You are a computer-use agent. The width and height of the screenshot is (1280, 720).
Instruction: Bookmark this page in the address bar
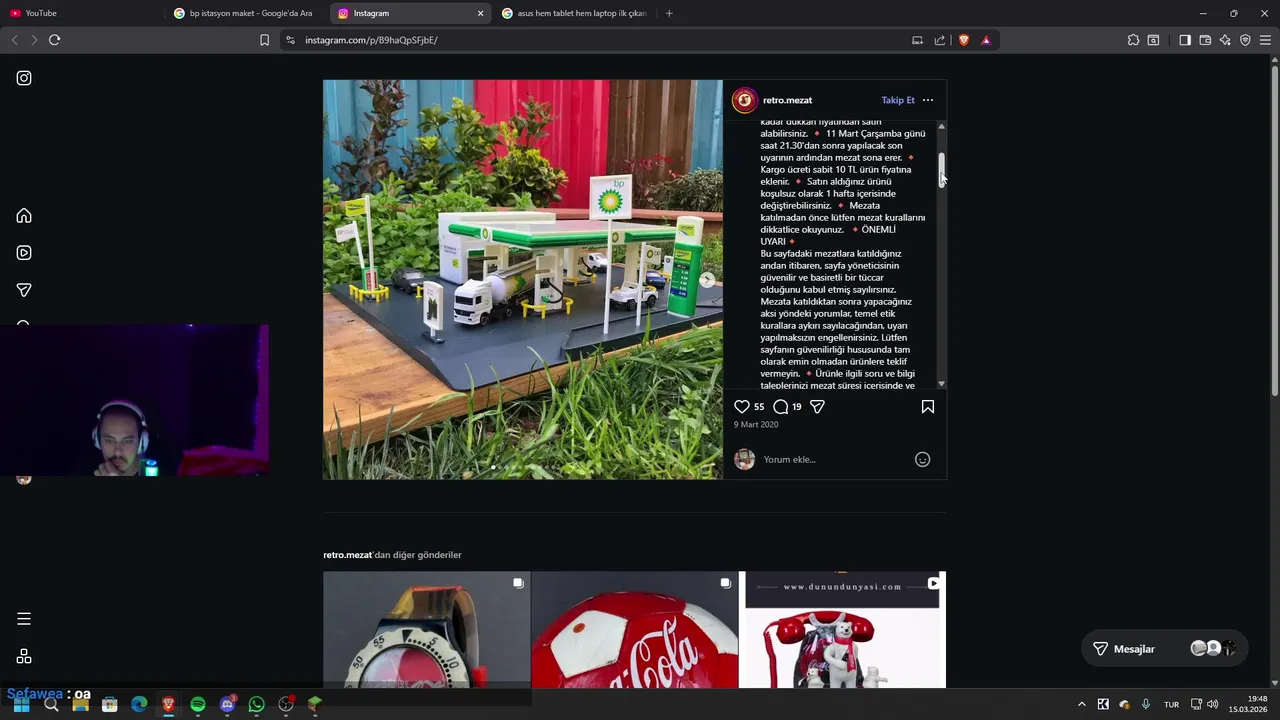click(x=264, y=40)
